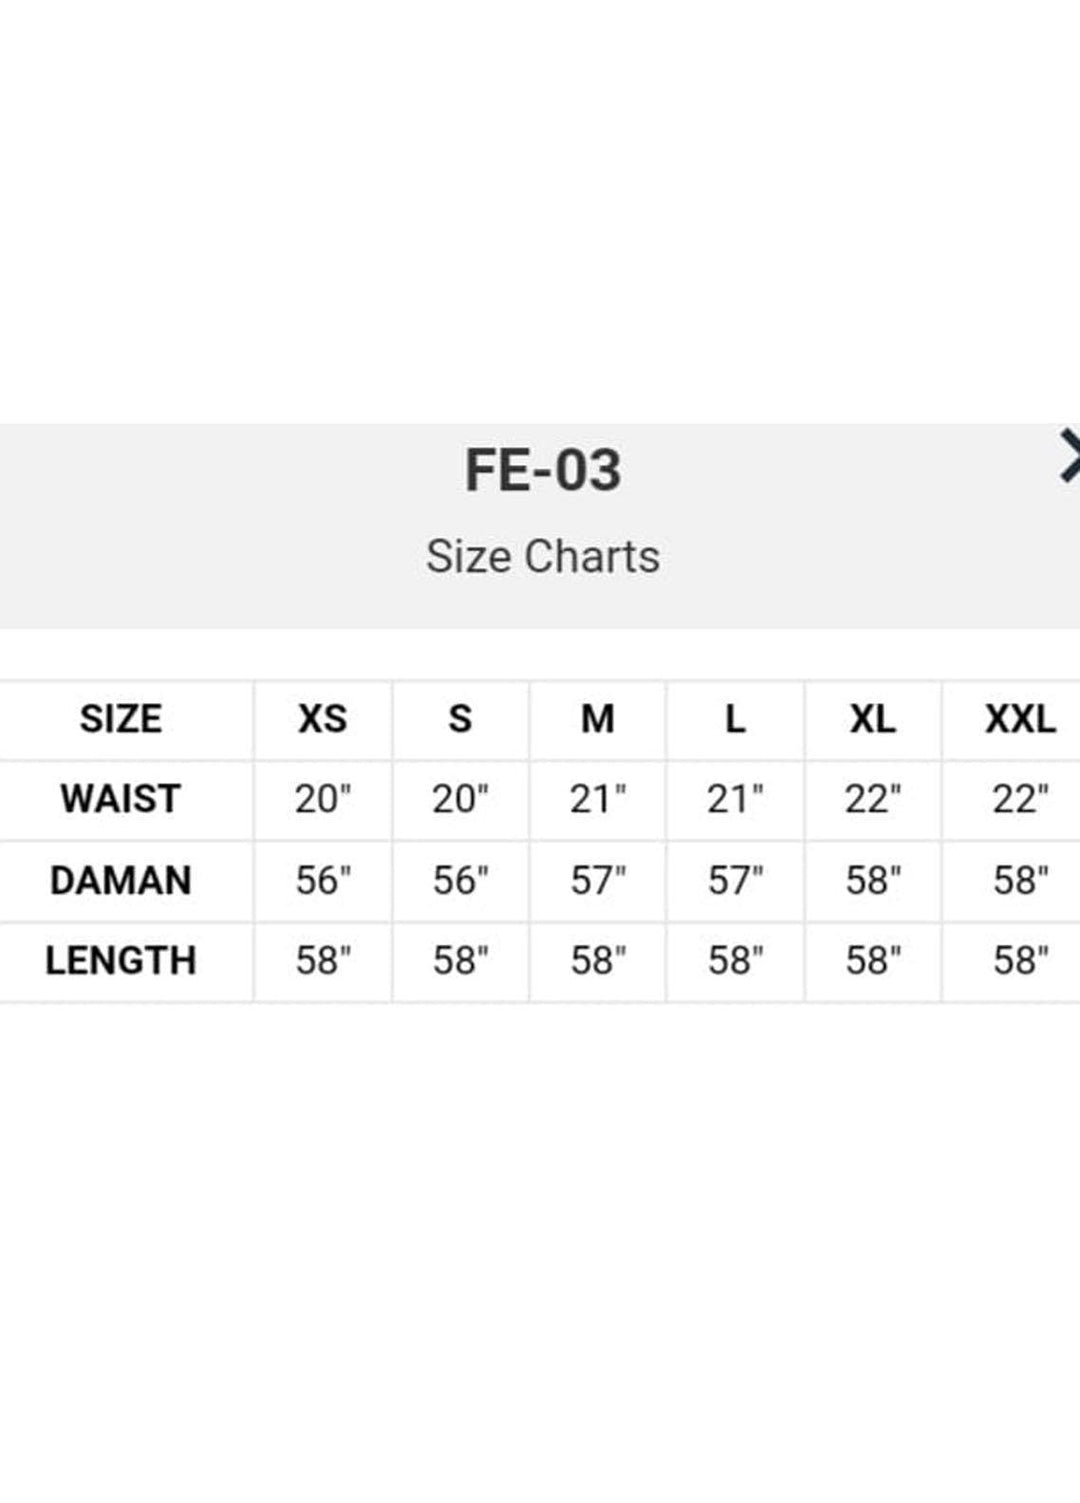Click the XXL daman value 58"
1080x1503 pixels.
tap(1020, 881)
